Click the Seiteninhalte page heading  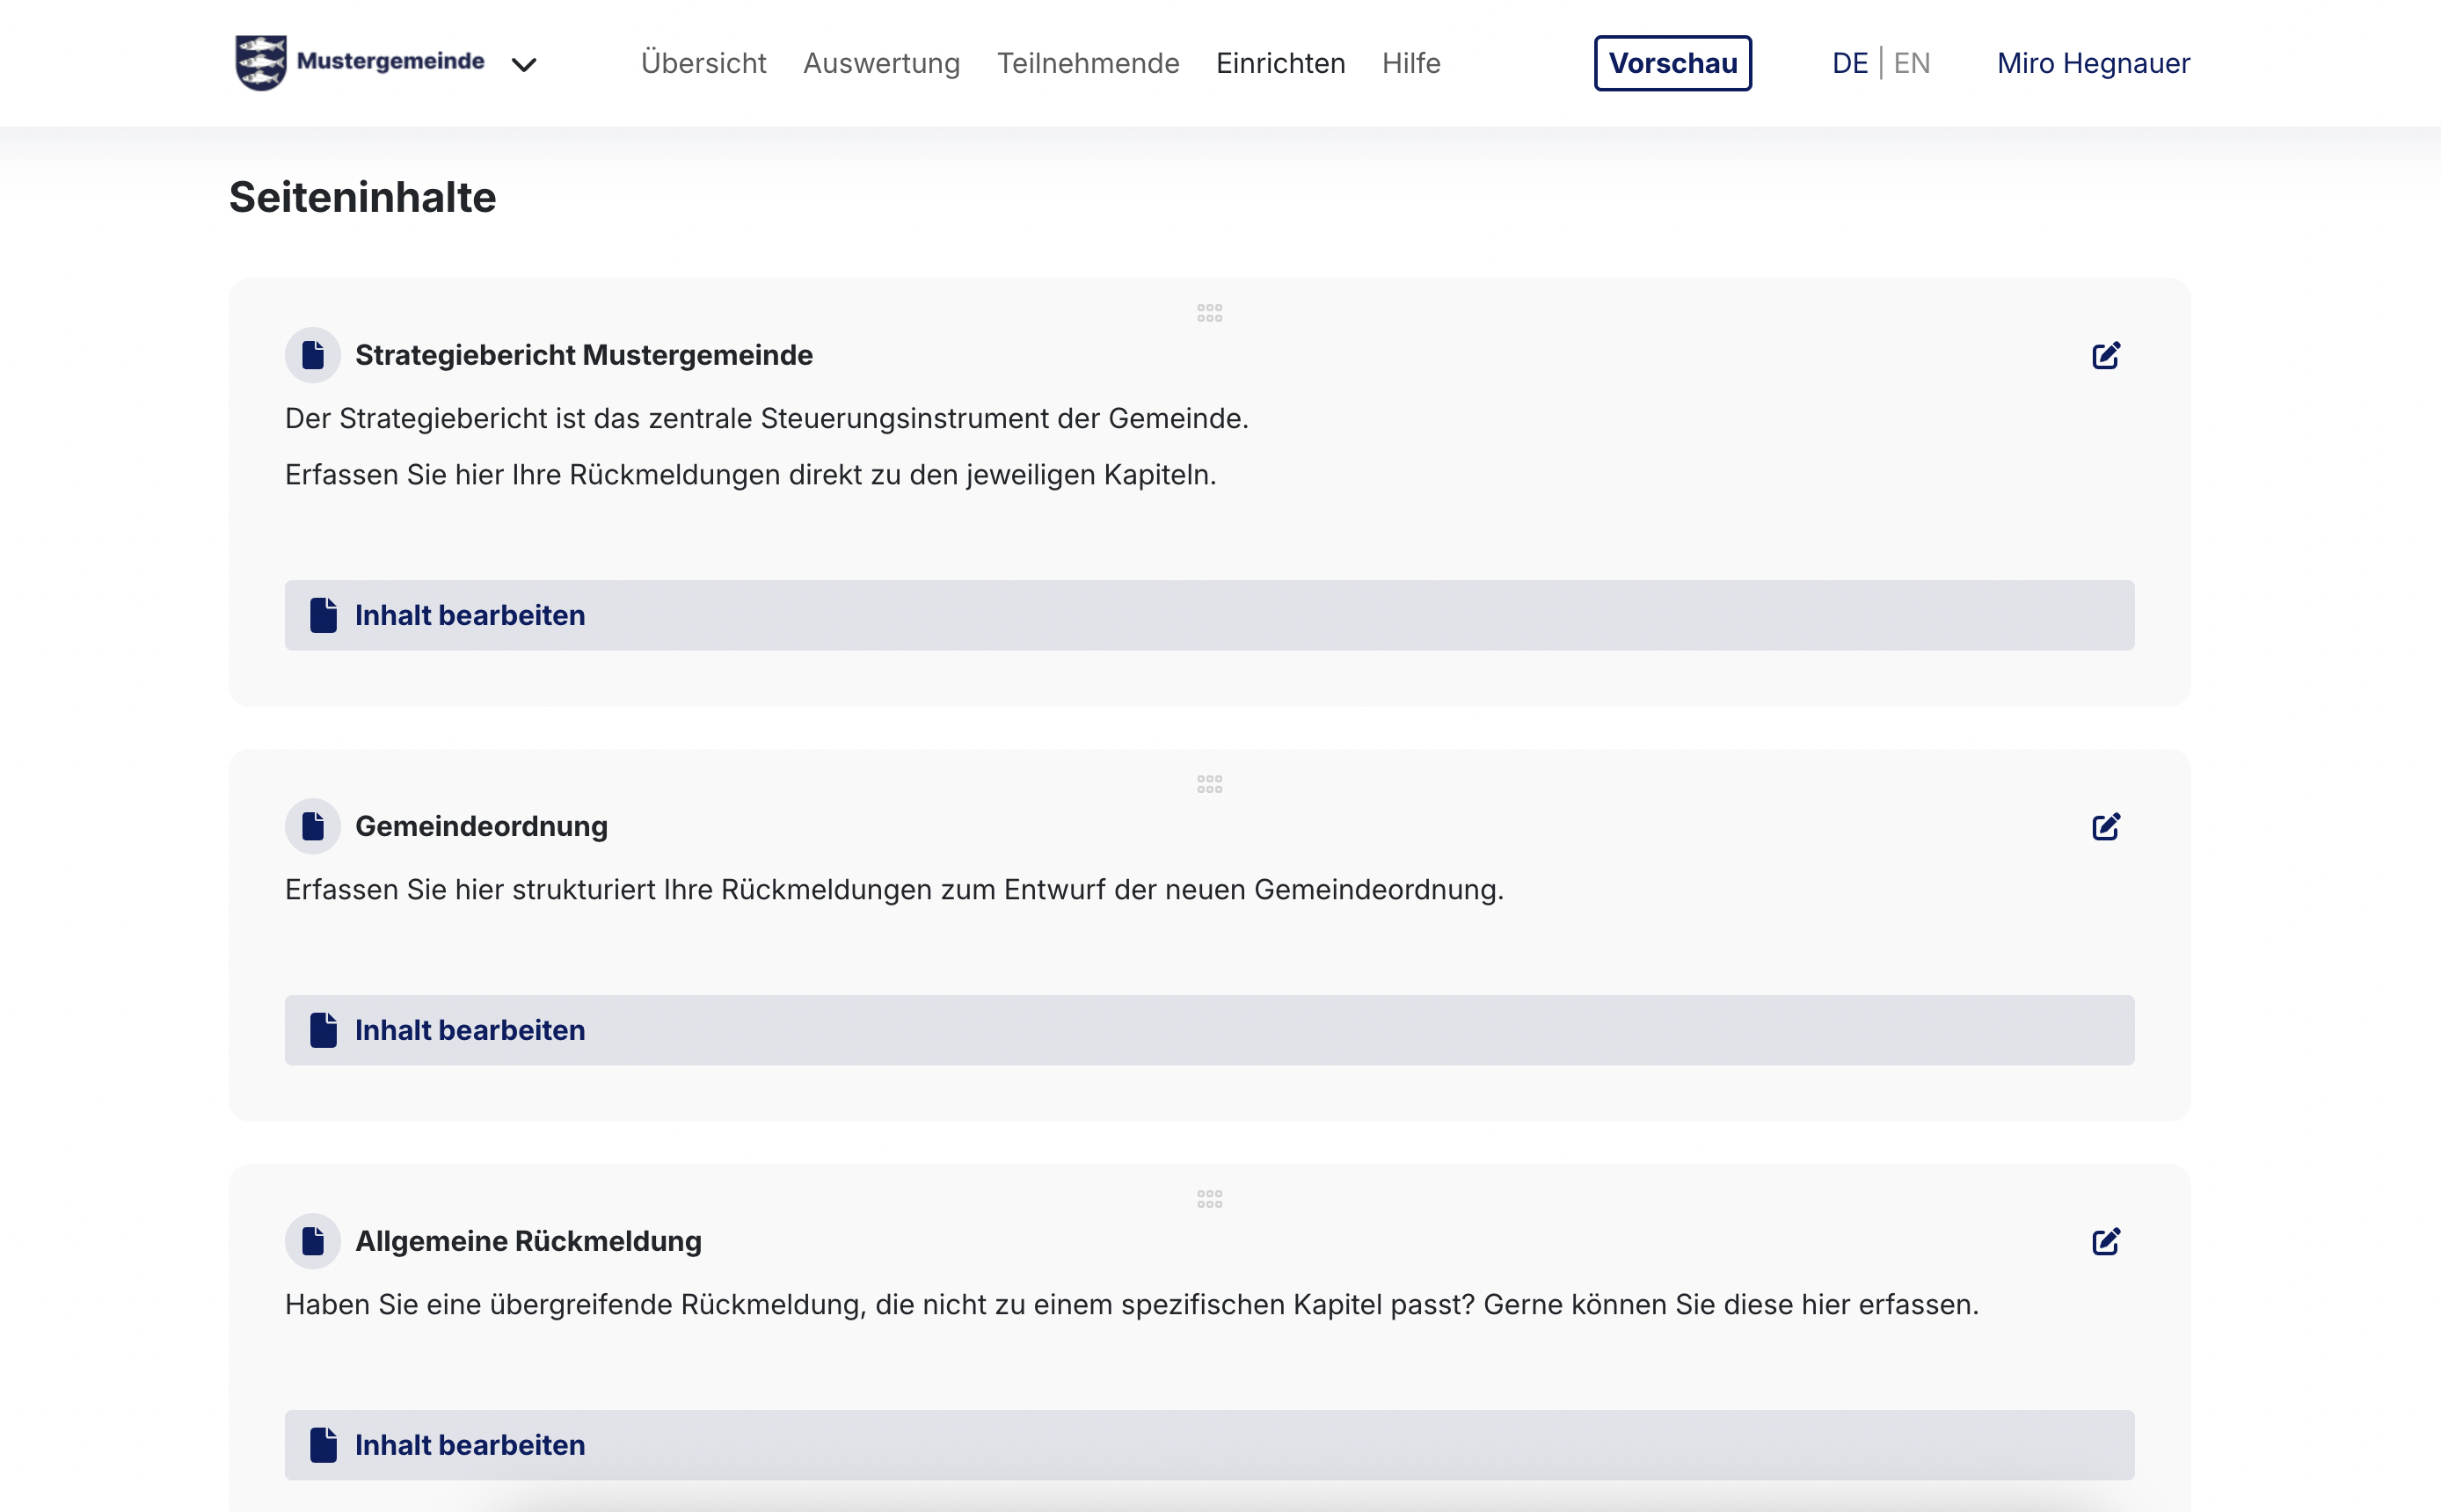(362, 197)
